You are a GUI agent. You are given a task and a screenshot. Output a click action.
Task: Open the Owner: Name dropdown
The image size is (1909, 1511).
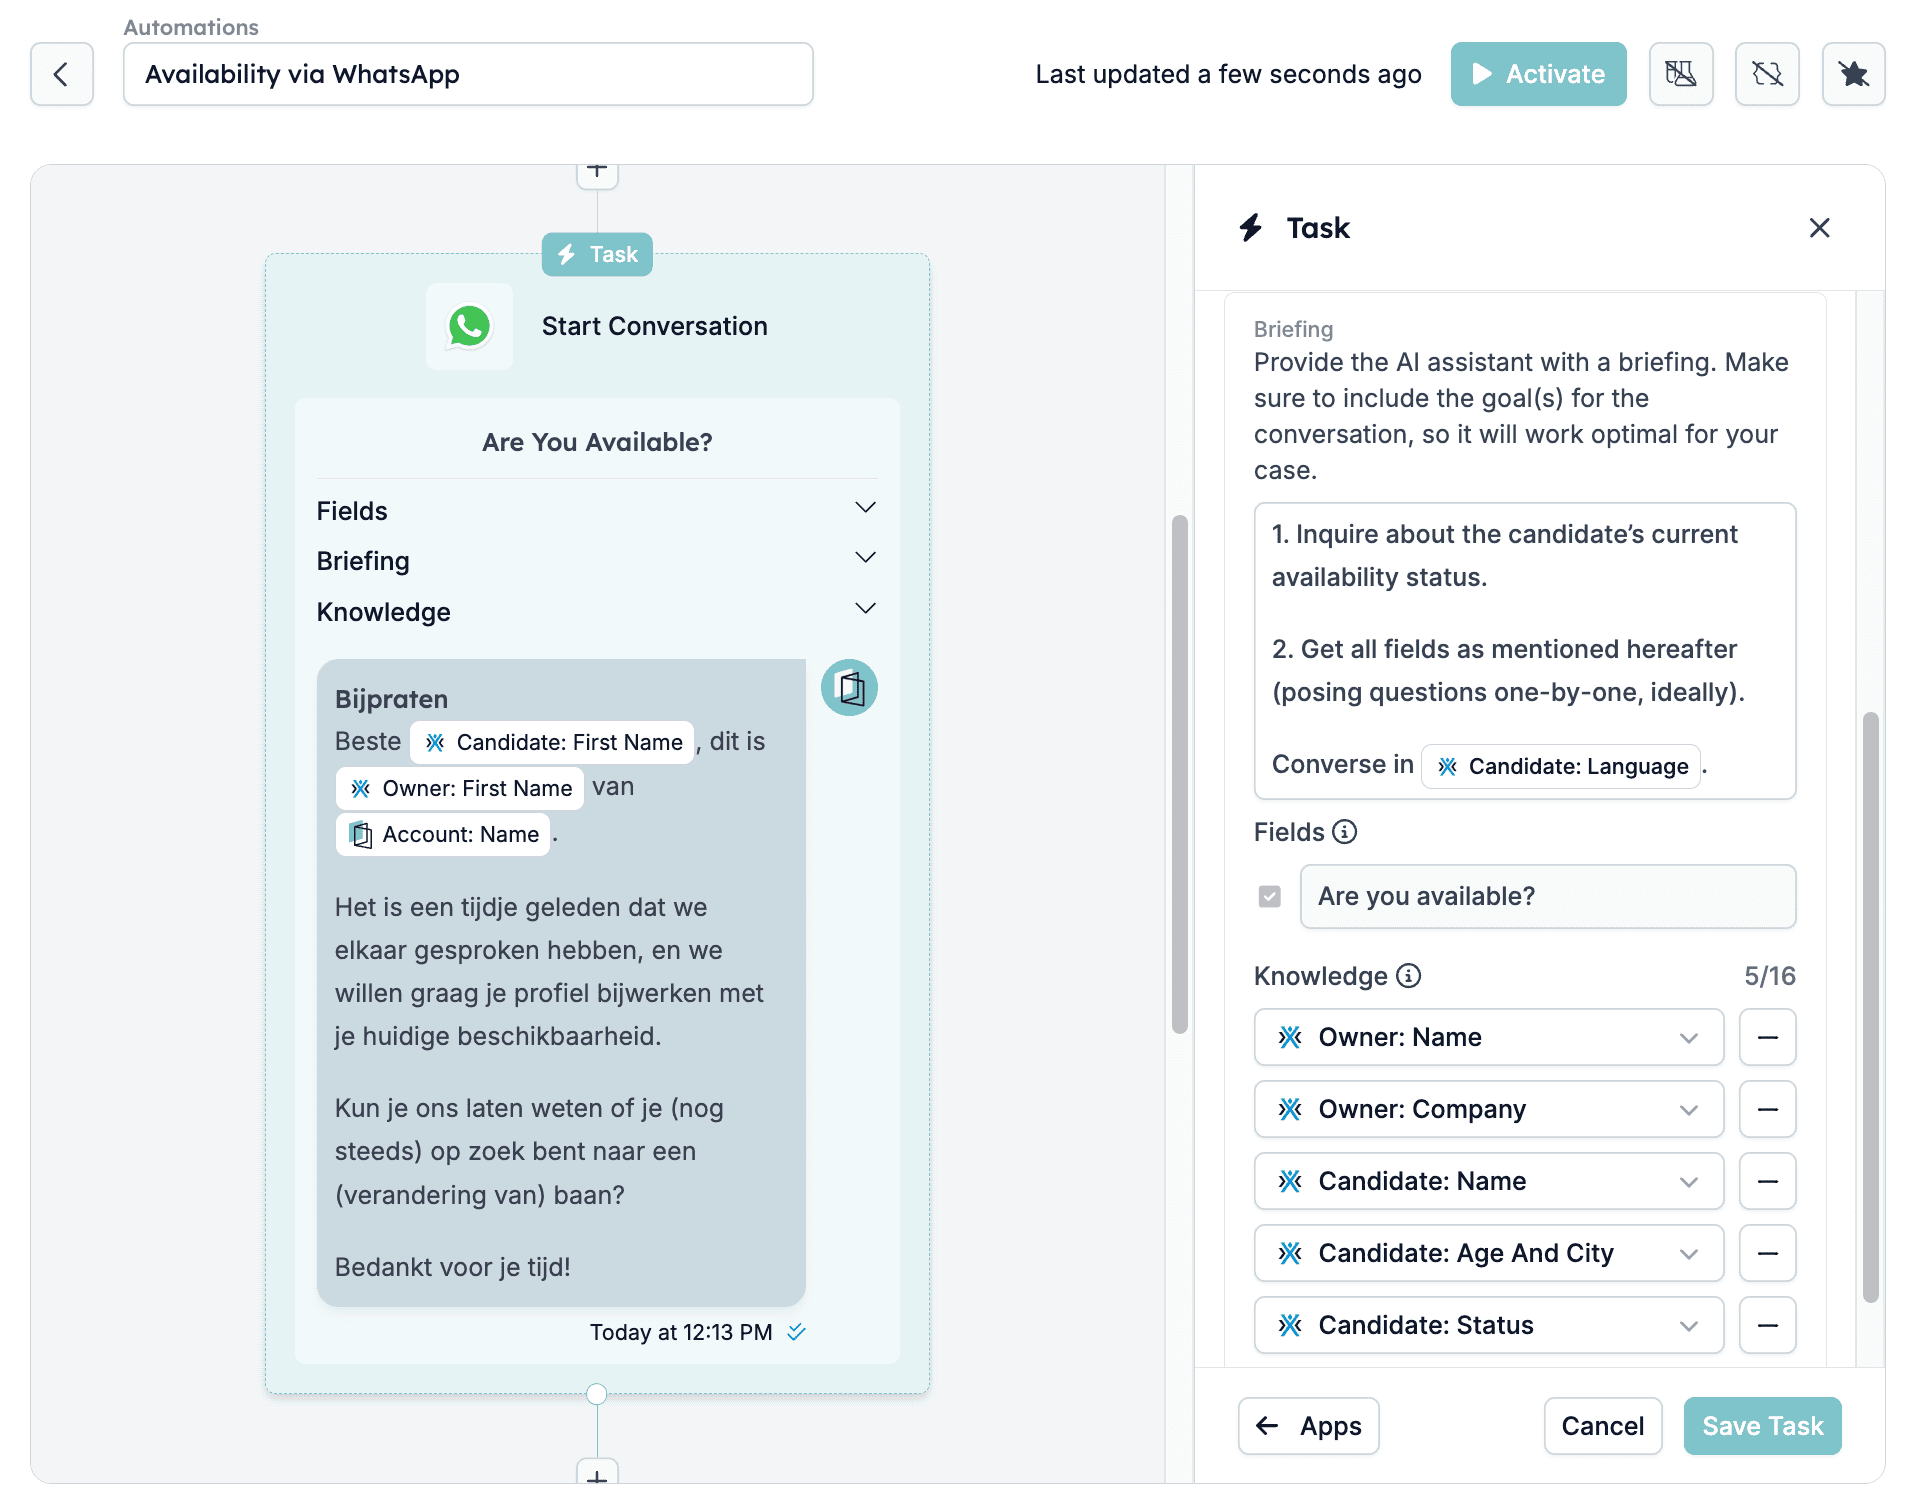click(x=1488, y=1037)
